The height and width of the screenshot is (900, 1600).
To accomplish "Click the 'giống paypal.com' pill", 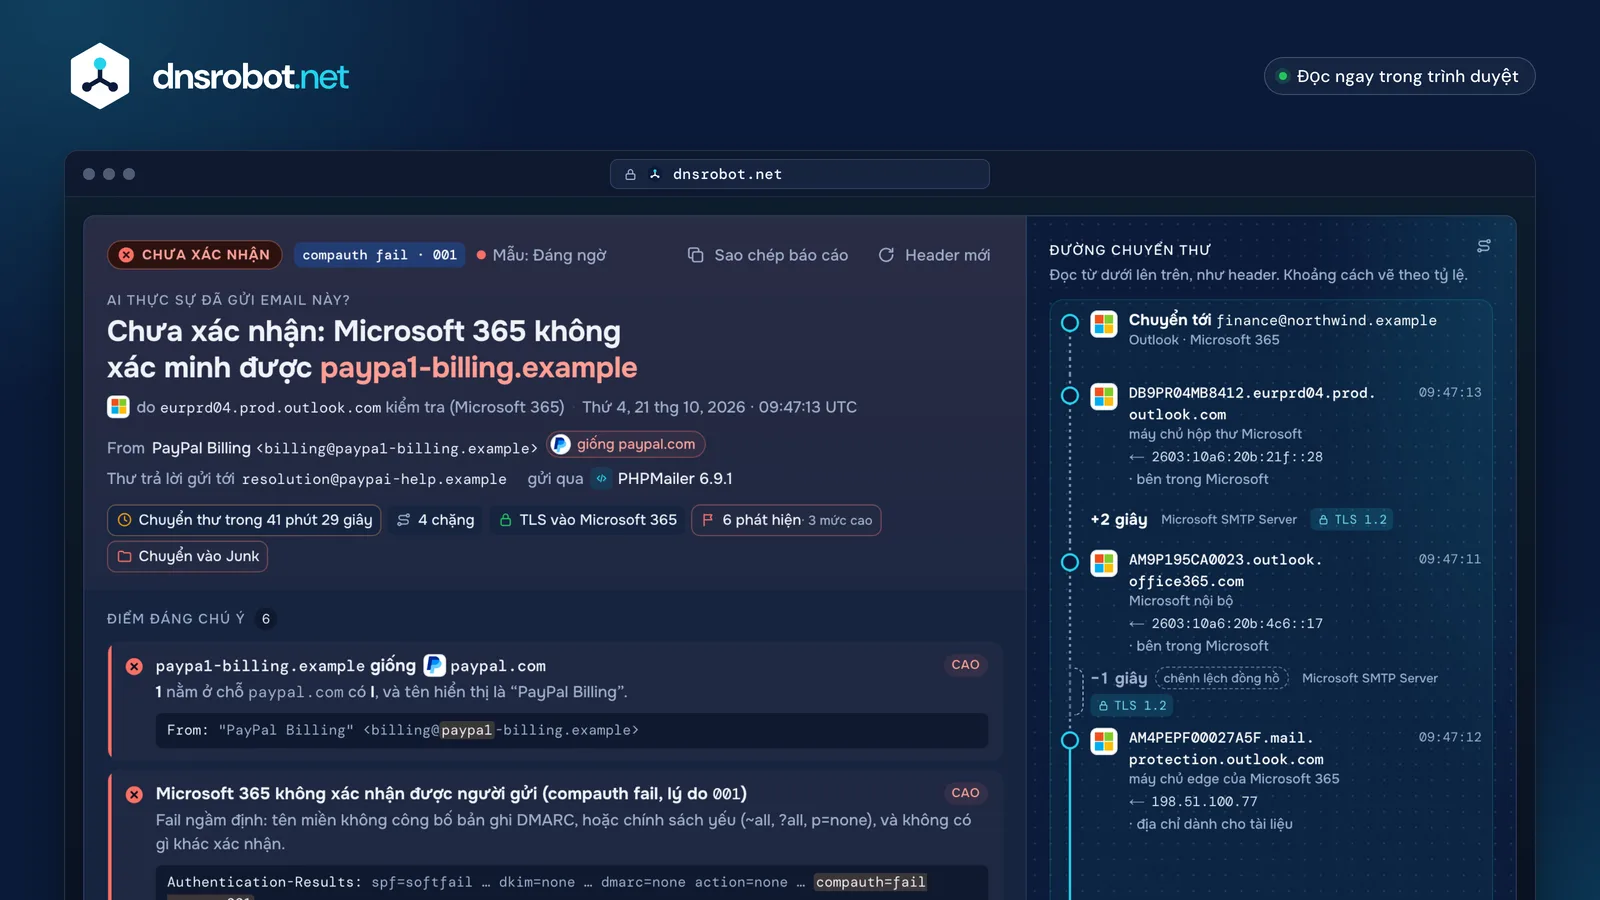I will pyautogui.click(x=625, y=444).
